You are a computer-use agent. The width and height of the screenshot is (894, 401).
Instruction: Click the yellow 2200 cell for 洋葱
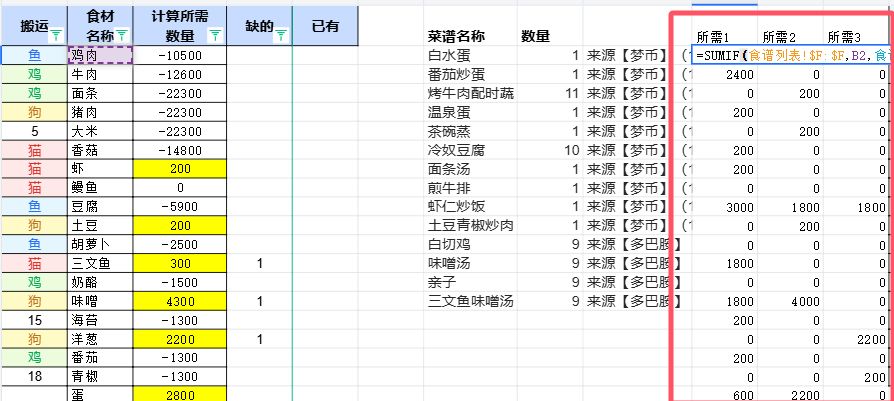[180, 339]
